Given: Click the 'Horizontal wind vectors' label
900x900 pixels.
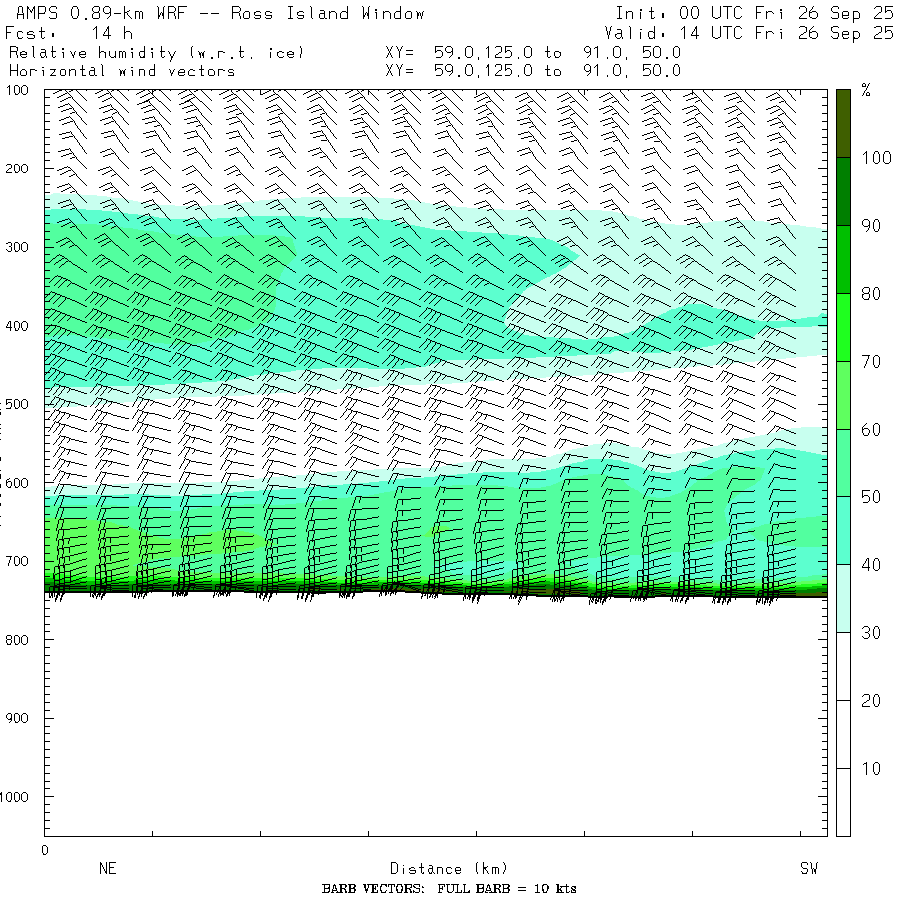Looking at the screenshot, I should pyautogui.click(x=122, y=71).
